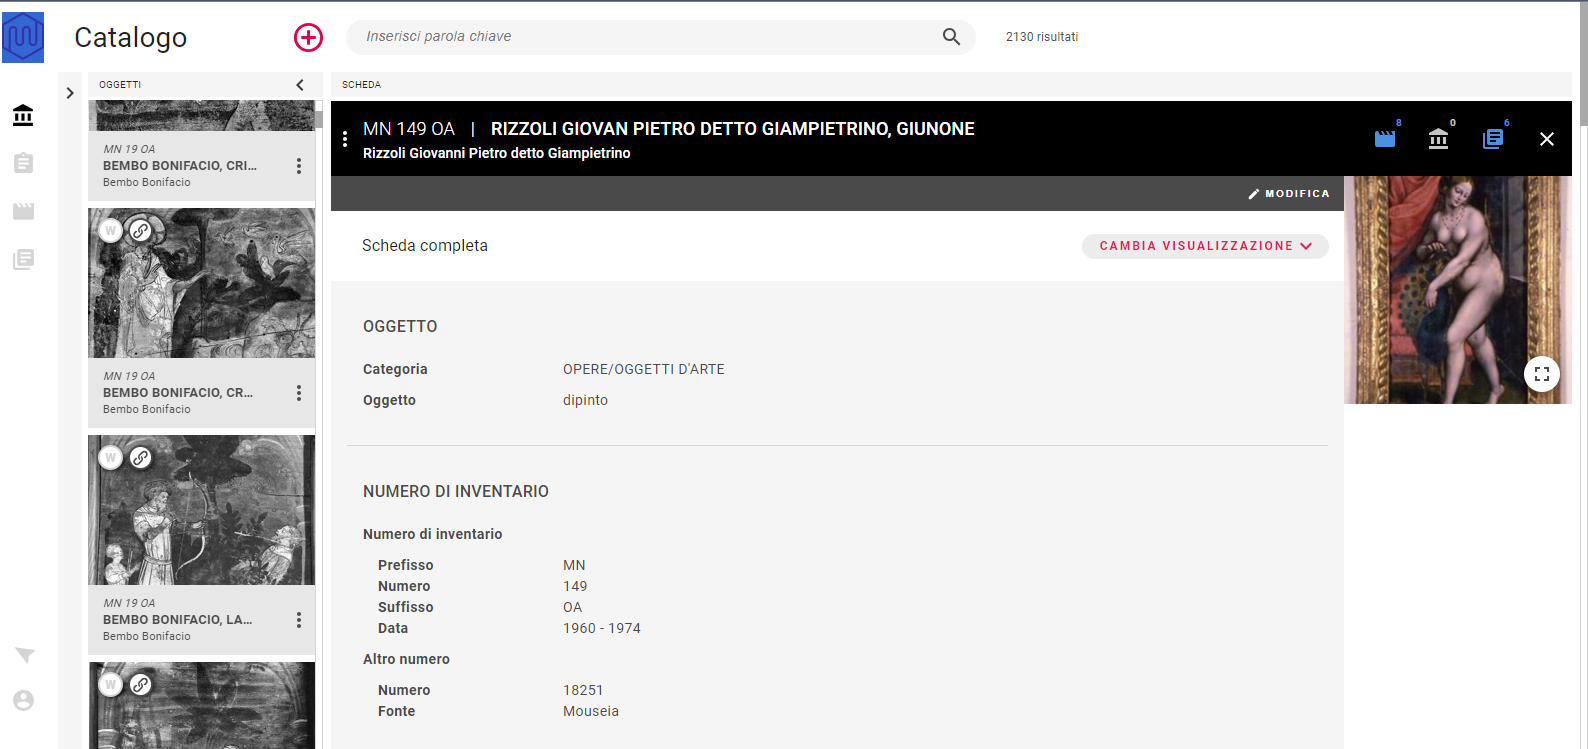The height and width of the screenshot is (749, 1588).
Task: Open the museum section in left sidebar
Action: (x=23, y=115)
